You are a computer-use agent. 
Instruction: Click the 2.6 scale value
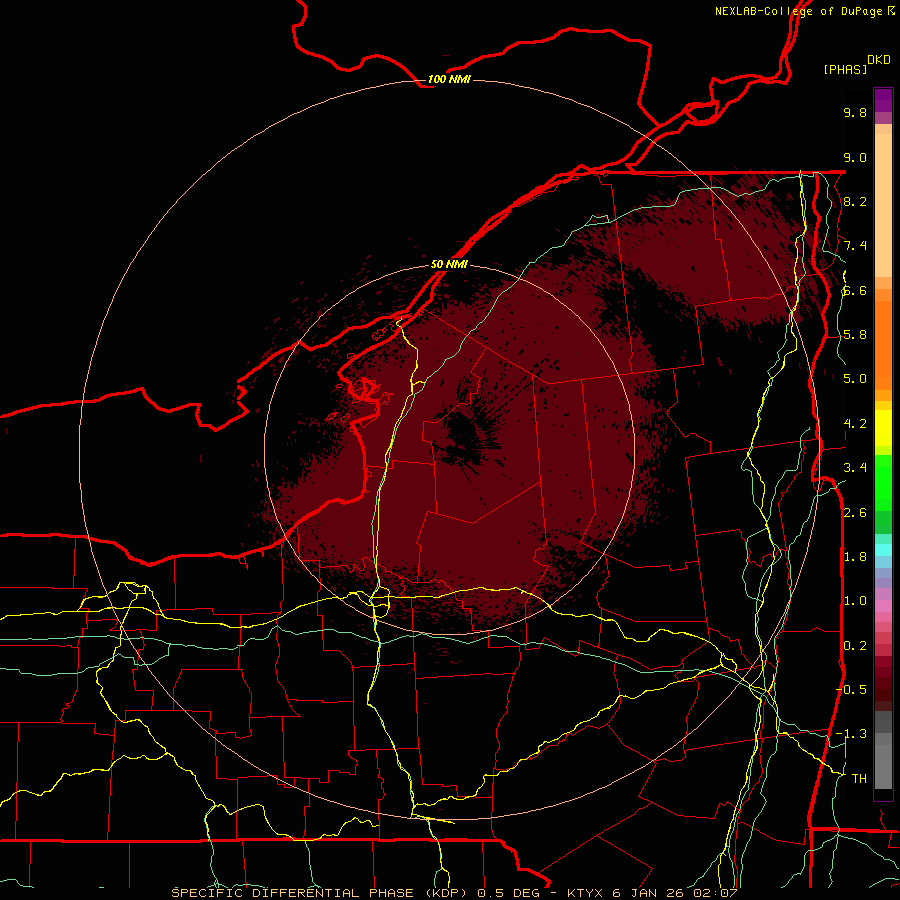click(855, 513)
